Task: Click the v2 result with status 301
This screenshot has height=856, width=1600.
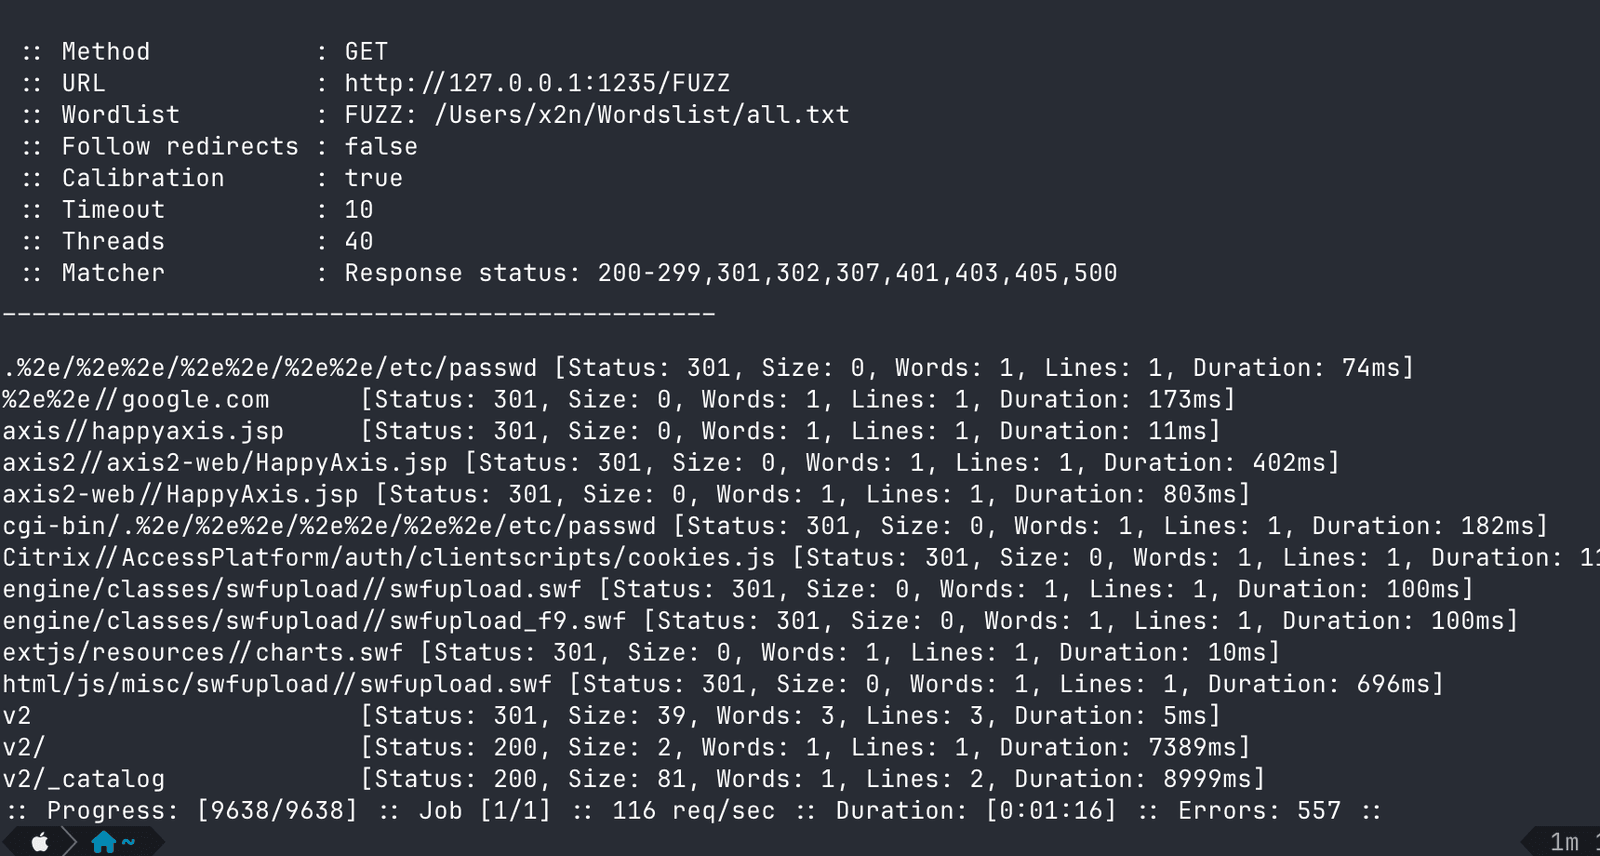Action: (x=611, y=716)
